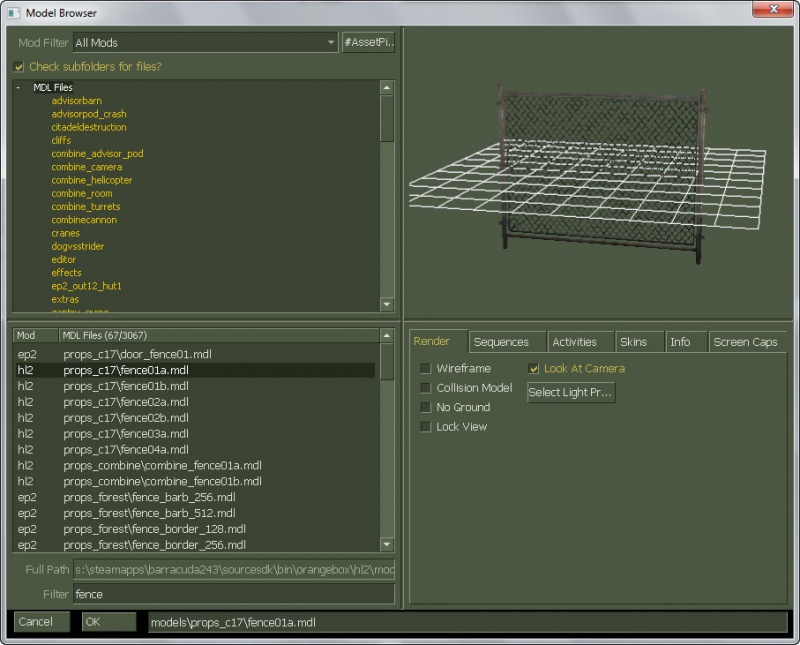Click the file list scroll down arrow
This screenshot has height=645, width=800.
387,544
